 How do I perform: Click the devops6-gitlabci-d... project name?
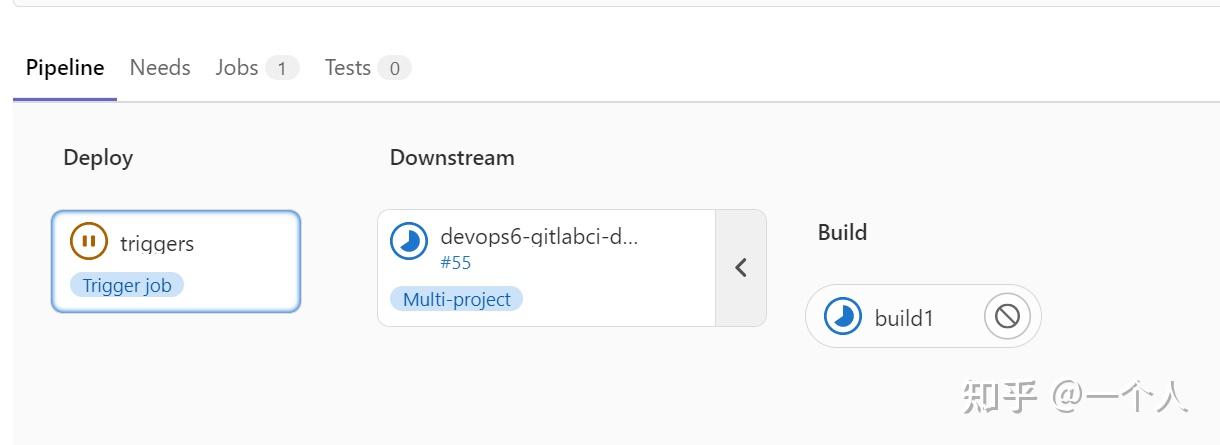click(x=539, y=238)
